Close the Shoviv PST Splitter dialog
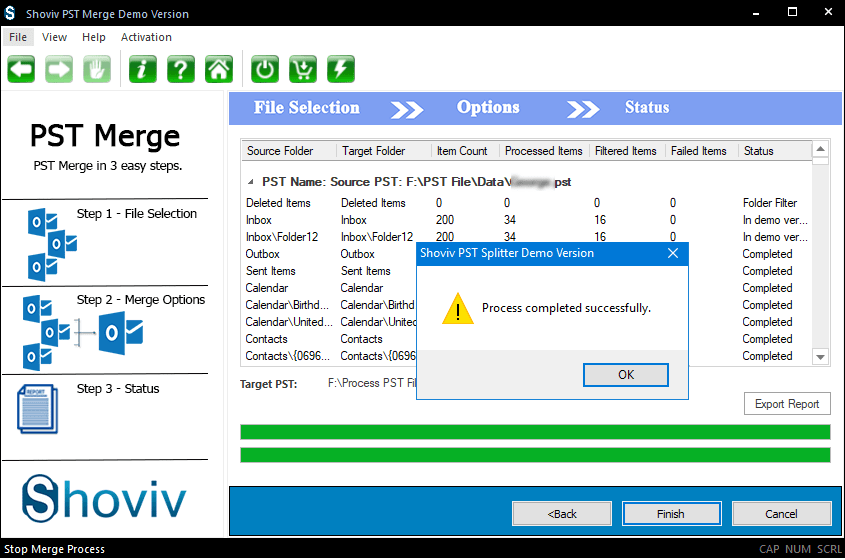The width and height of the screenshot is (845, 560). 673,253
